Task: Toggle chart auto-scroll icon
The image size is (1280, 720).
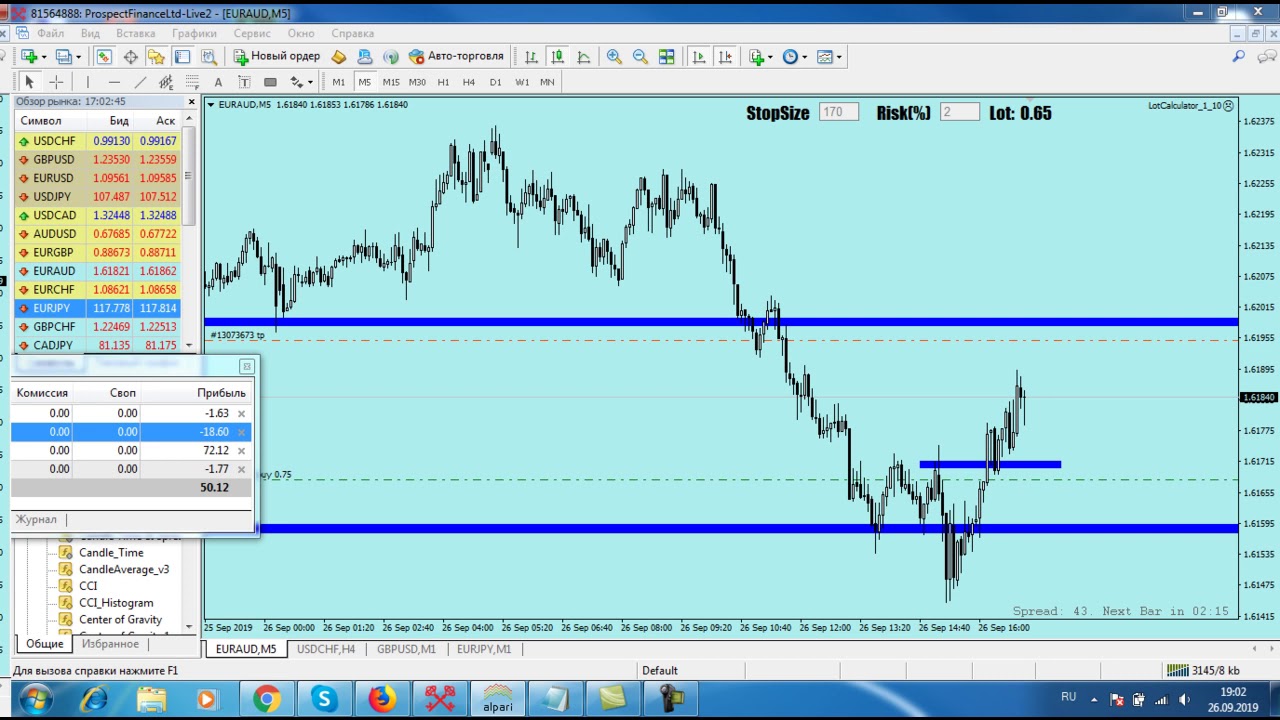Action: tap(699, 57)
